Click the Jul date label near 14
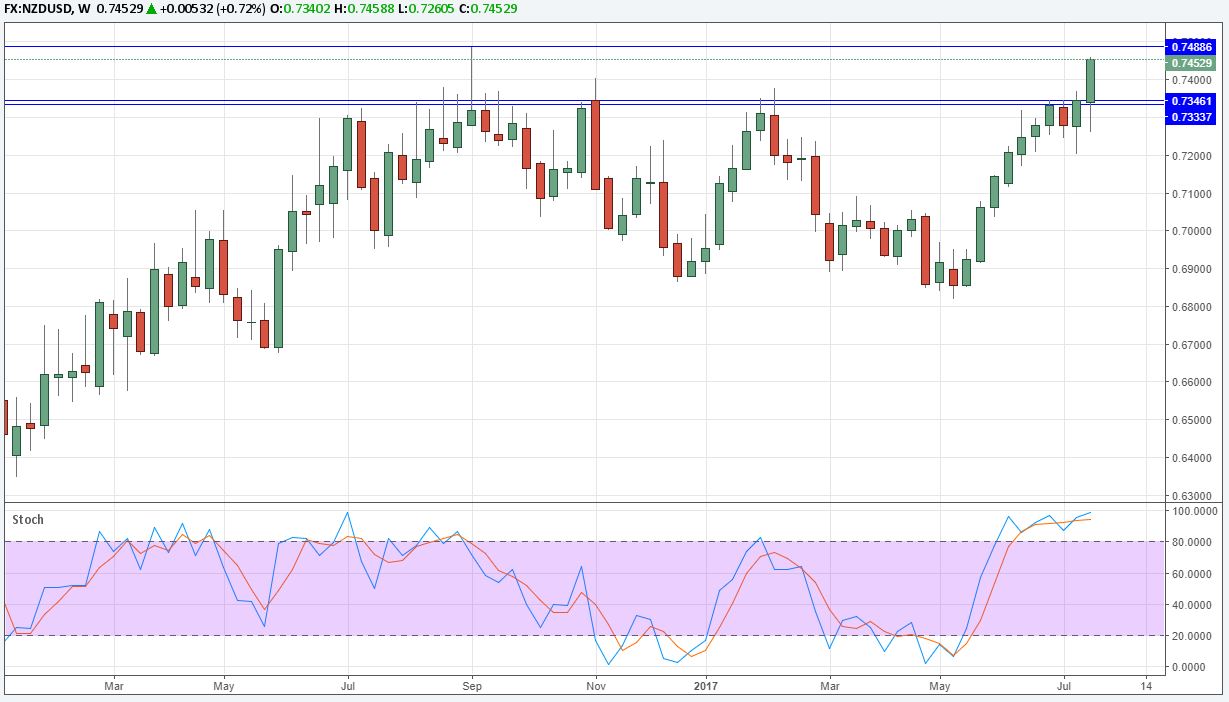 (x=1062, y=686)
